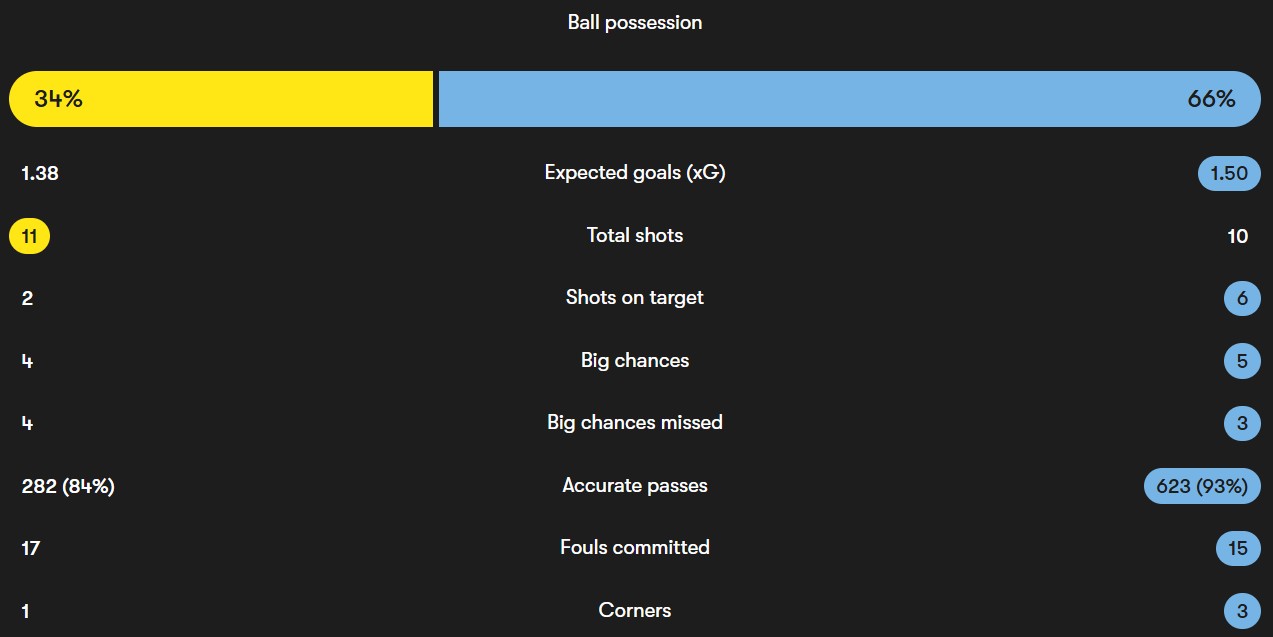Image resolution: width=1273 pixels, height=637 pixels.
Task: Click the yellow 11 total shots badge
Action: pyautogui.click(x=29, y=236)
